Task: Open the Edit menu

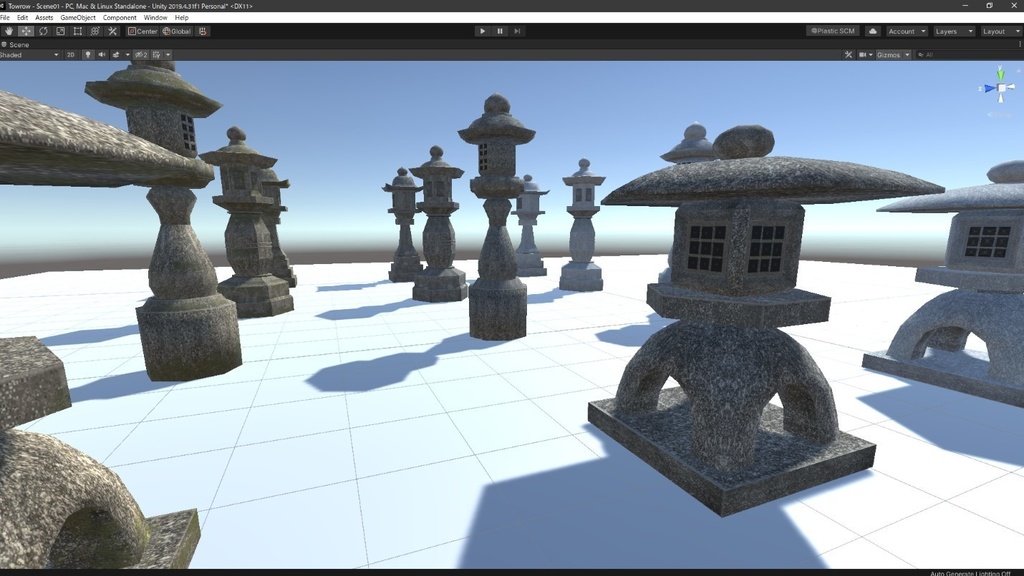Action: pos(22,18)
